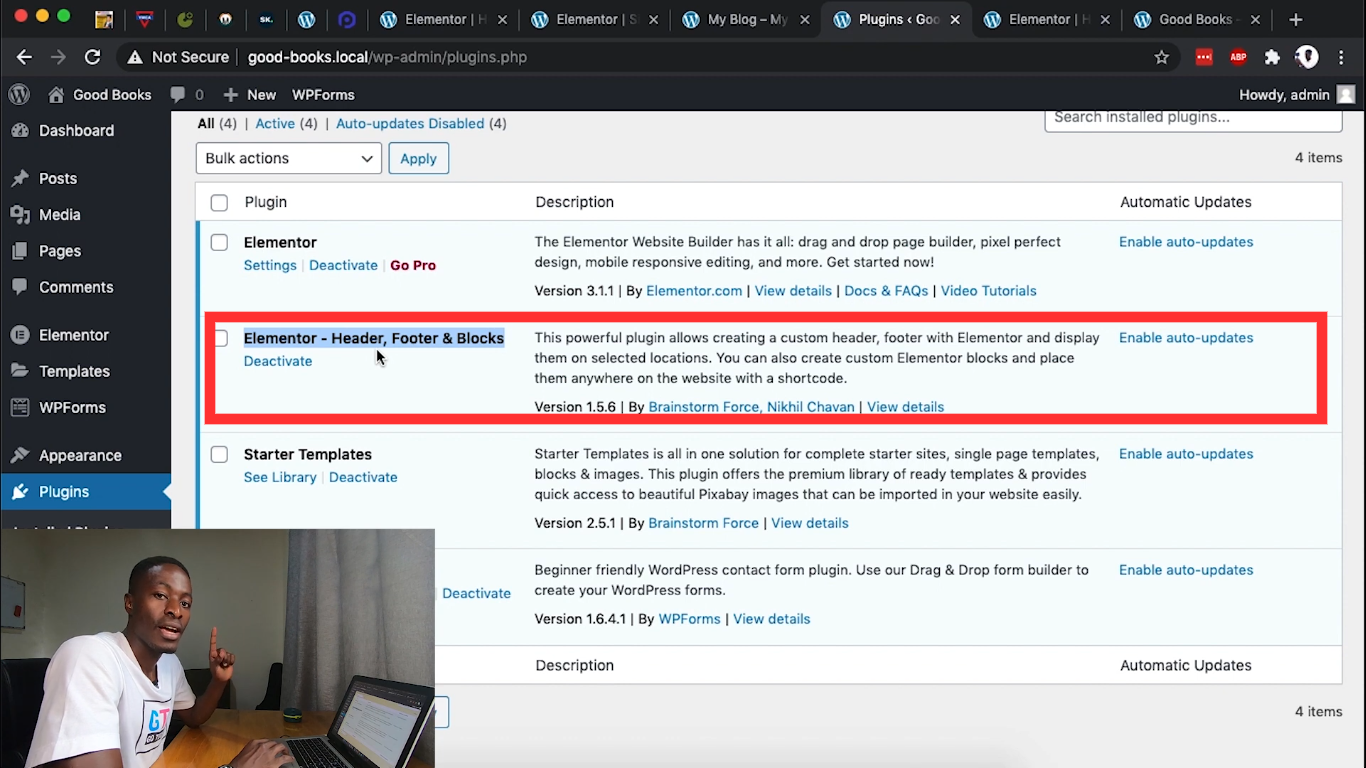Go back to the previous page
The width and height of the screenshot is (1366, 768).
point(24,57)
